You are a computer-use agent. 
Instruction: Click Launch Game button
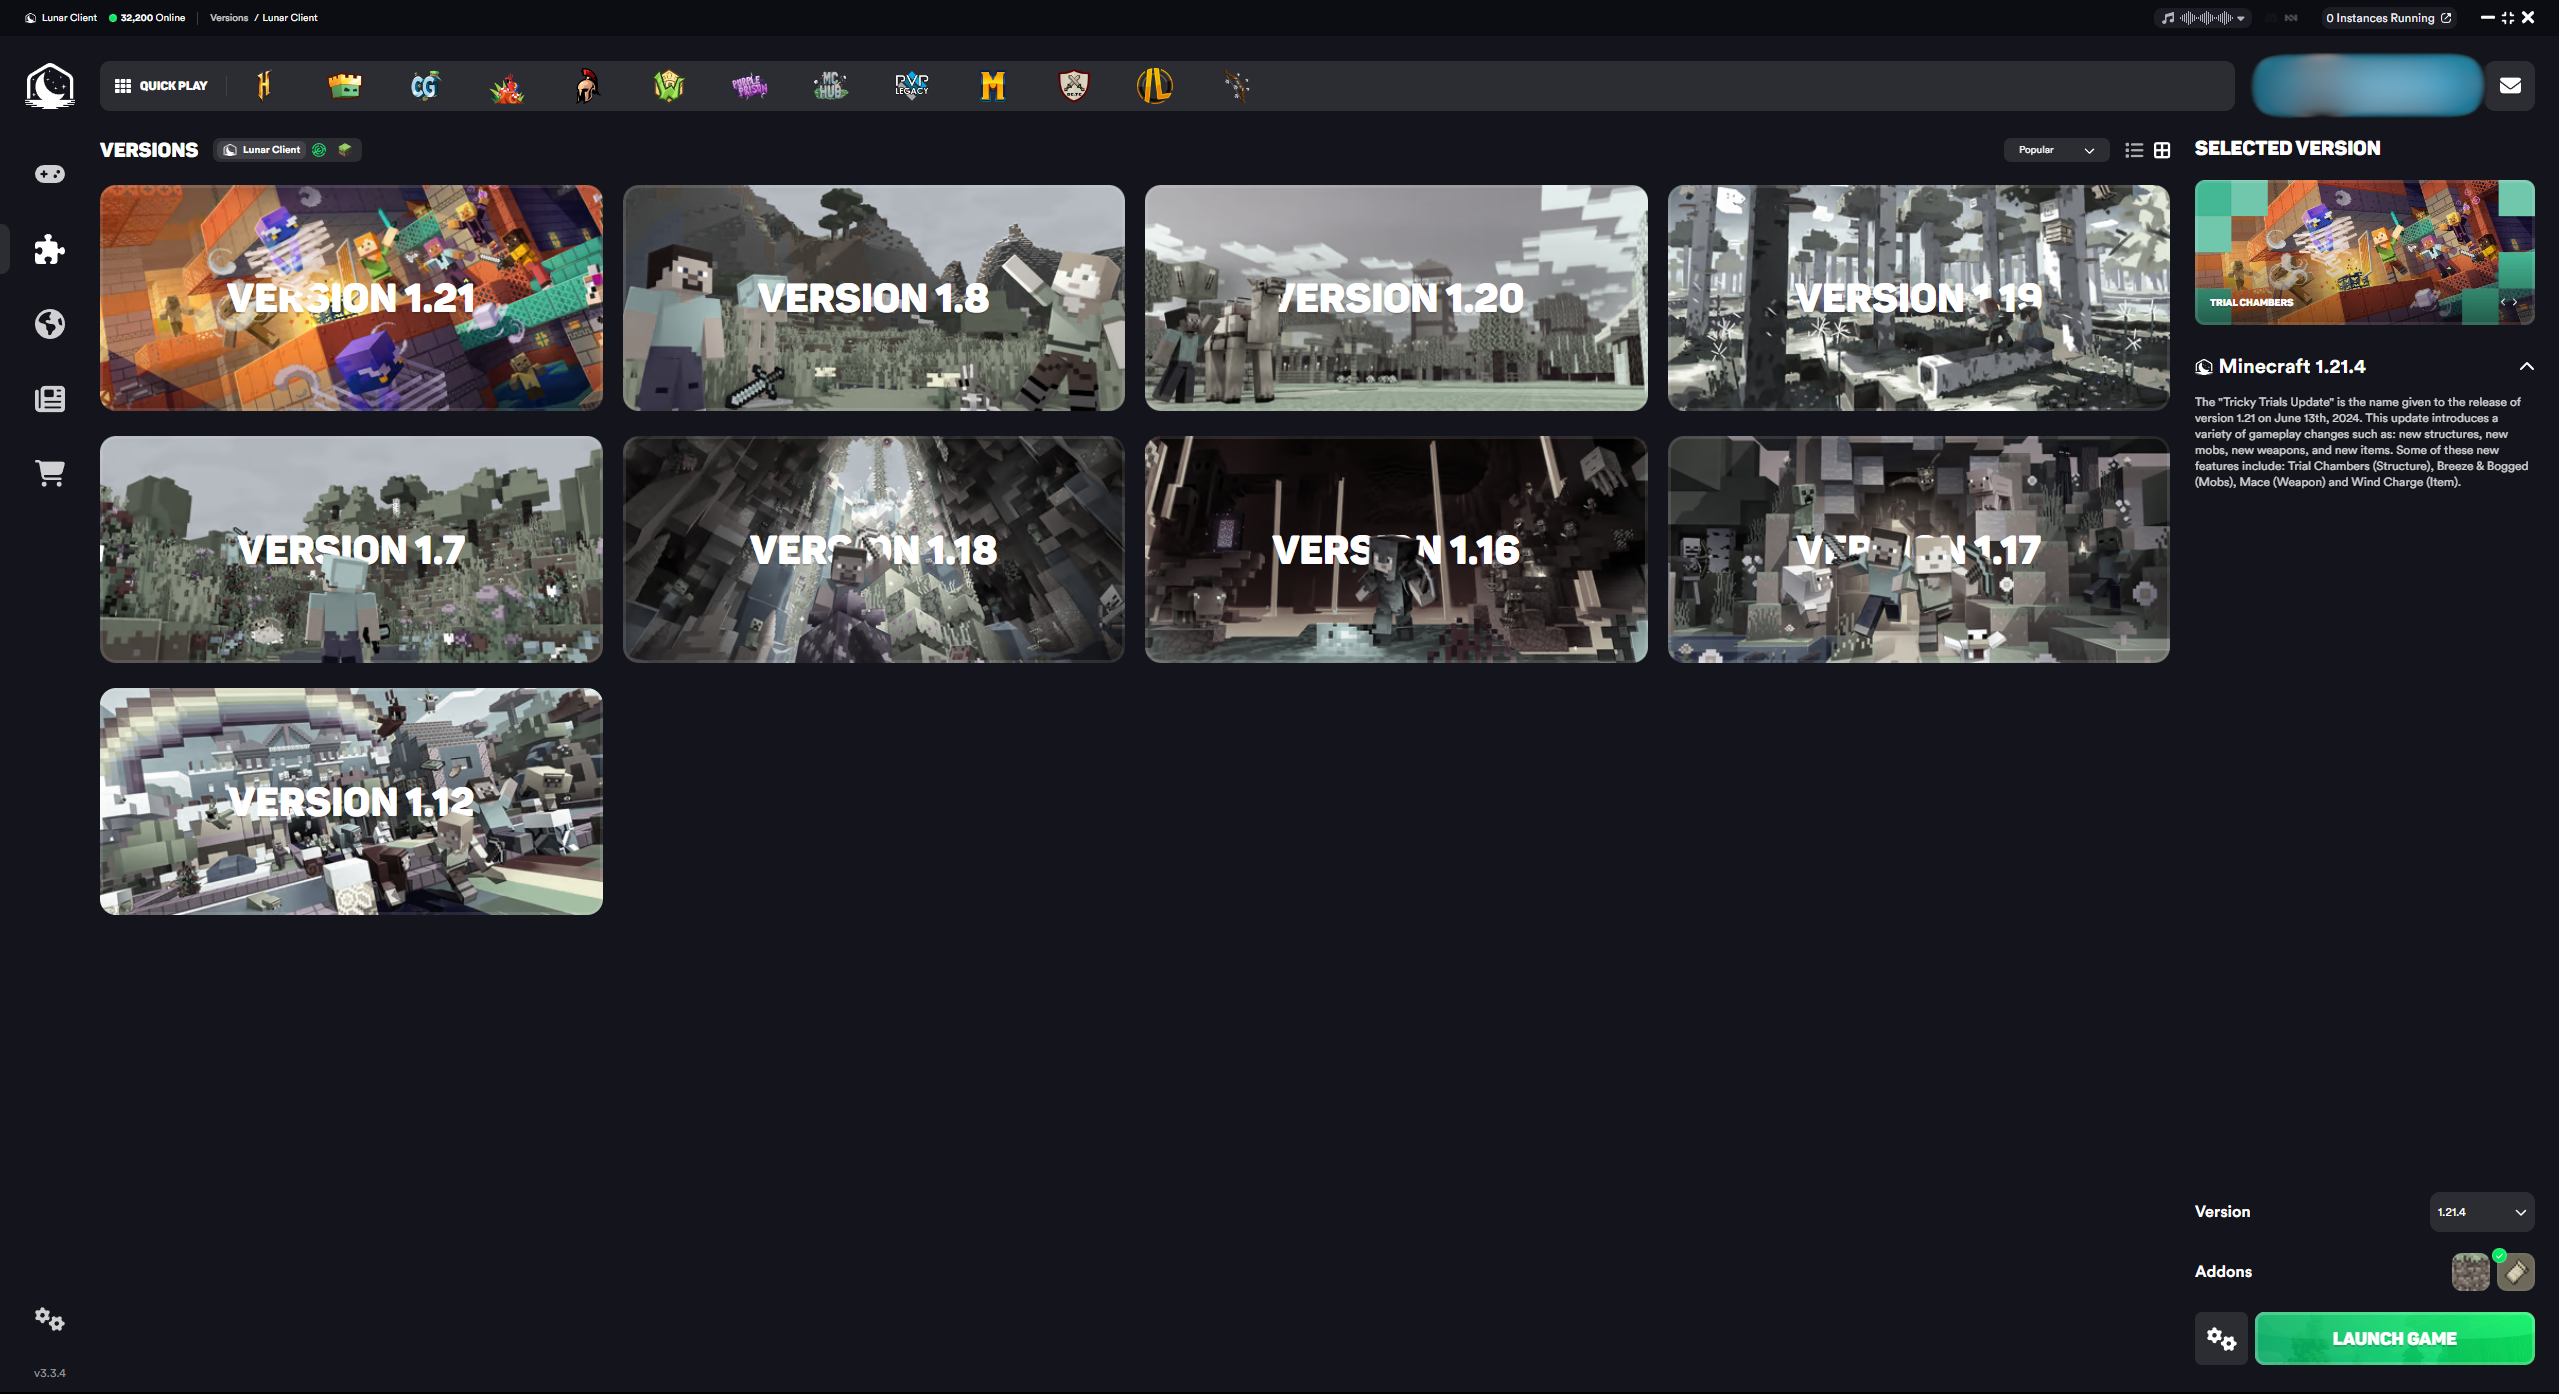click(x=2394, y=1339)
